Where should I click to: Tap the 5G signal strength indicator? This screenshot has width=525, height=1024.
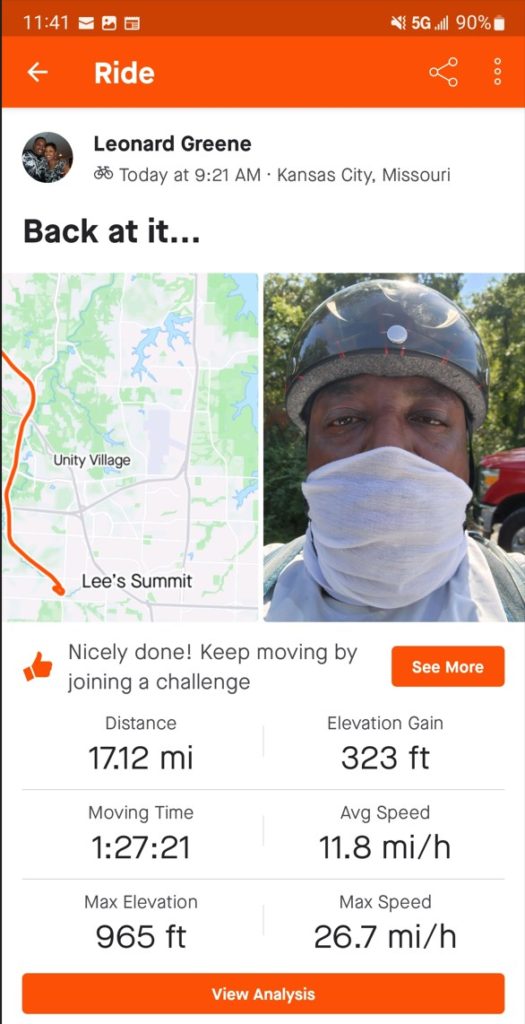point(432,24)
